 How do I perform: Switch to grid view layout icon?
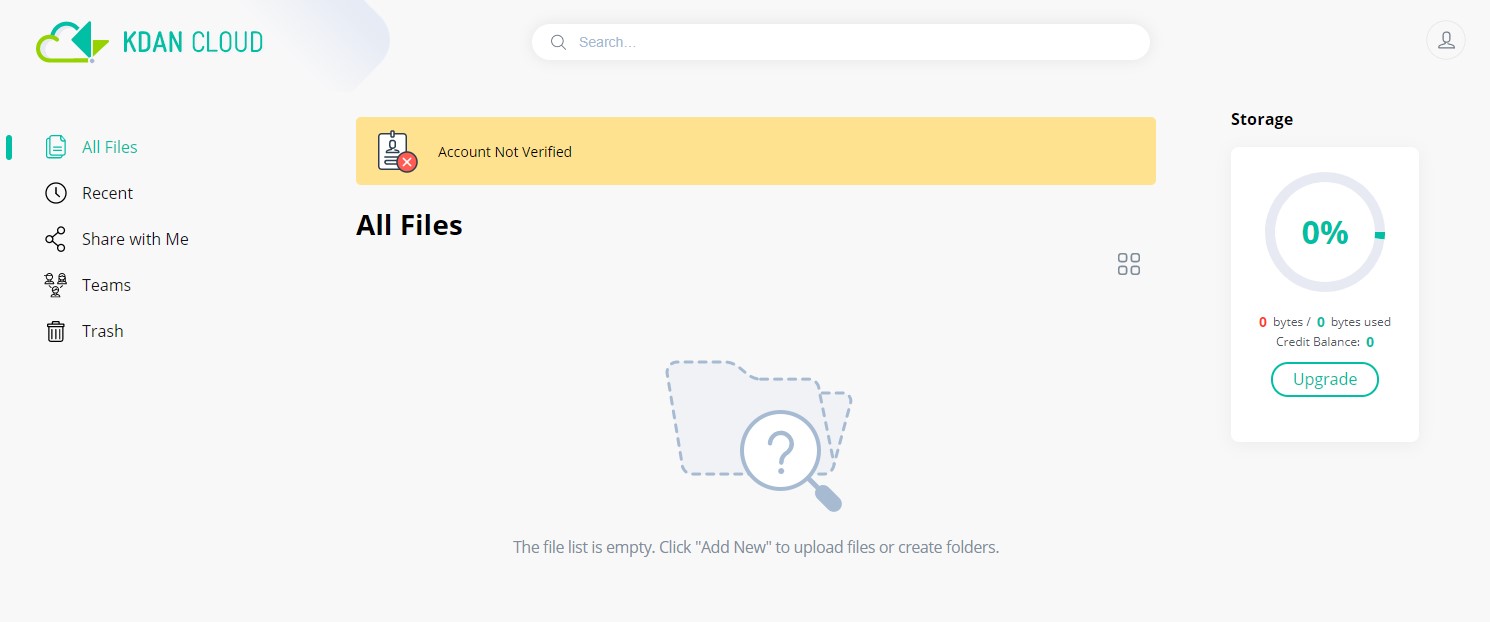pos(1129,264)
